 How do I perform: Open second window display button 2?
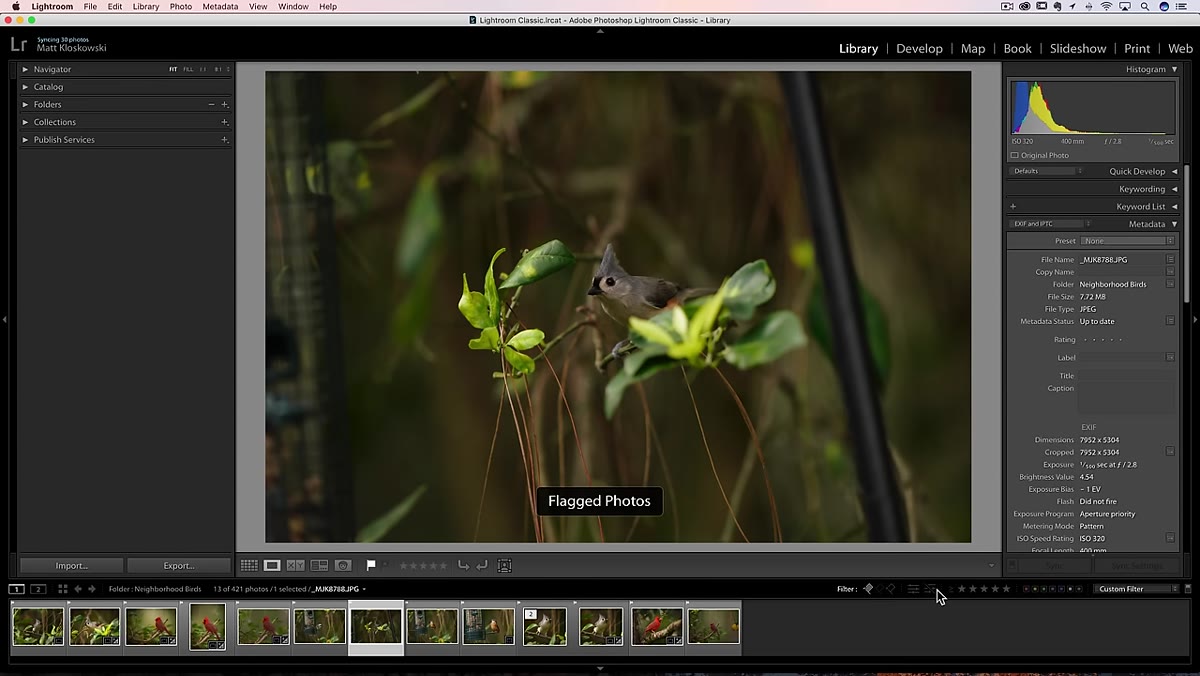click(x=38, y=589)
